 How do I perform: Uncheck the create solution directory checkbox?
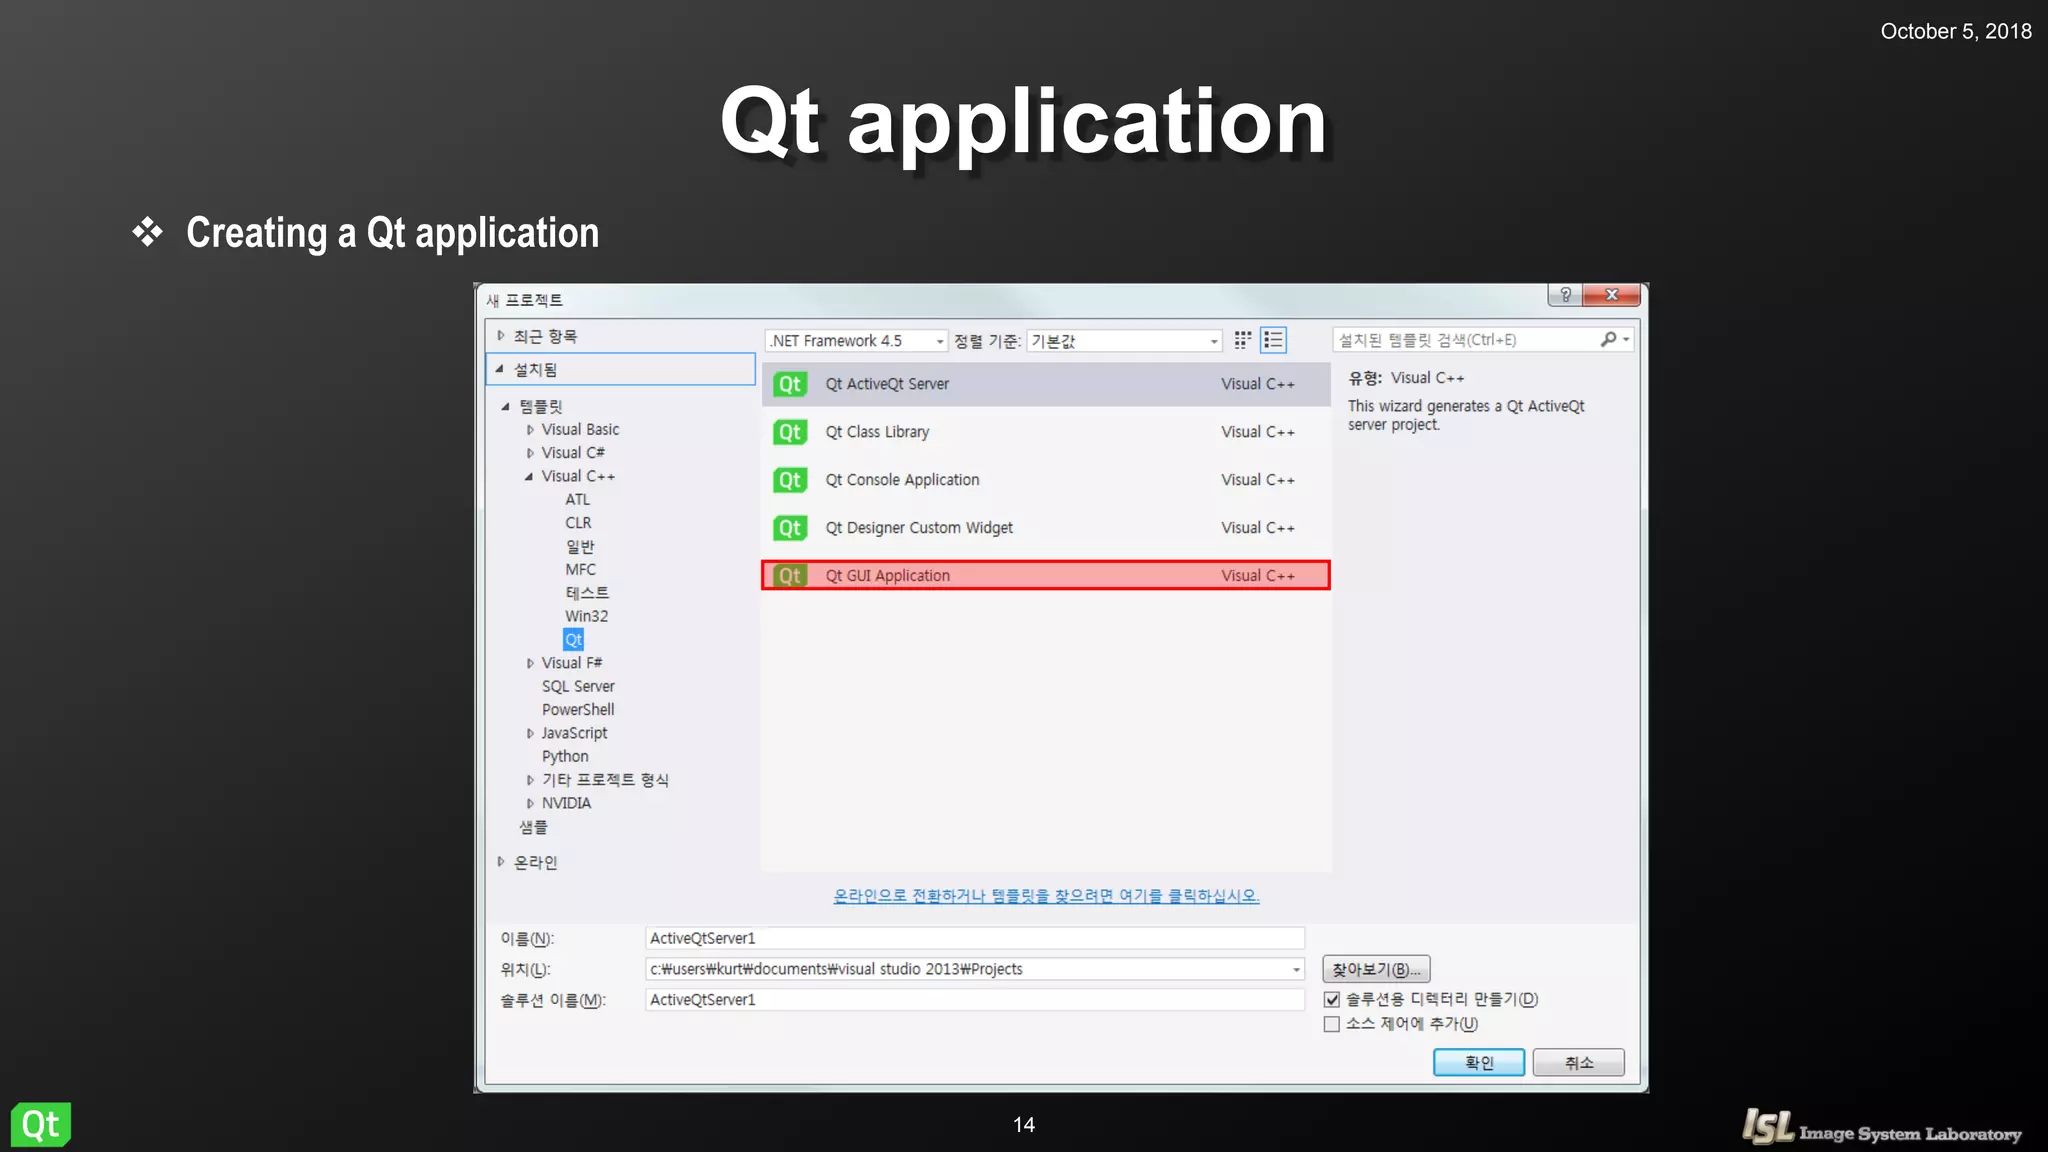[x=1332, y=1000]
